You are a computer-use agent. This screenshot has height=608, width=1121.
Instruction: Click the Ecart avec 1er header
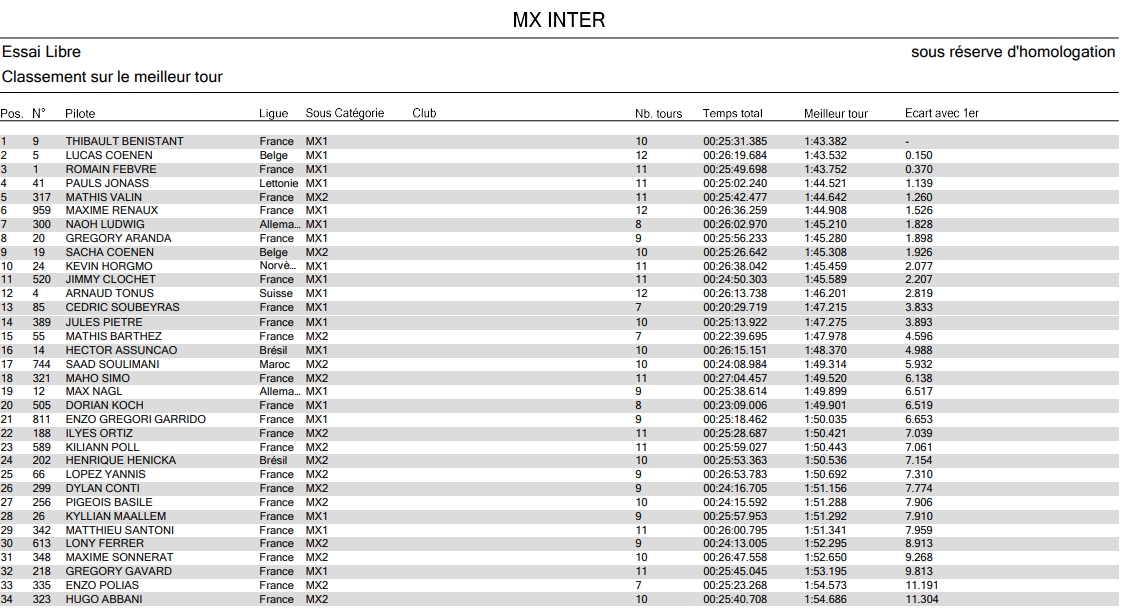click(941, 114)
